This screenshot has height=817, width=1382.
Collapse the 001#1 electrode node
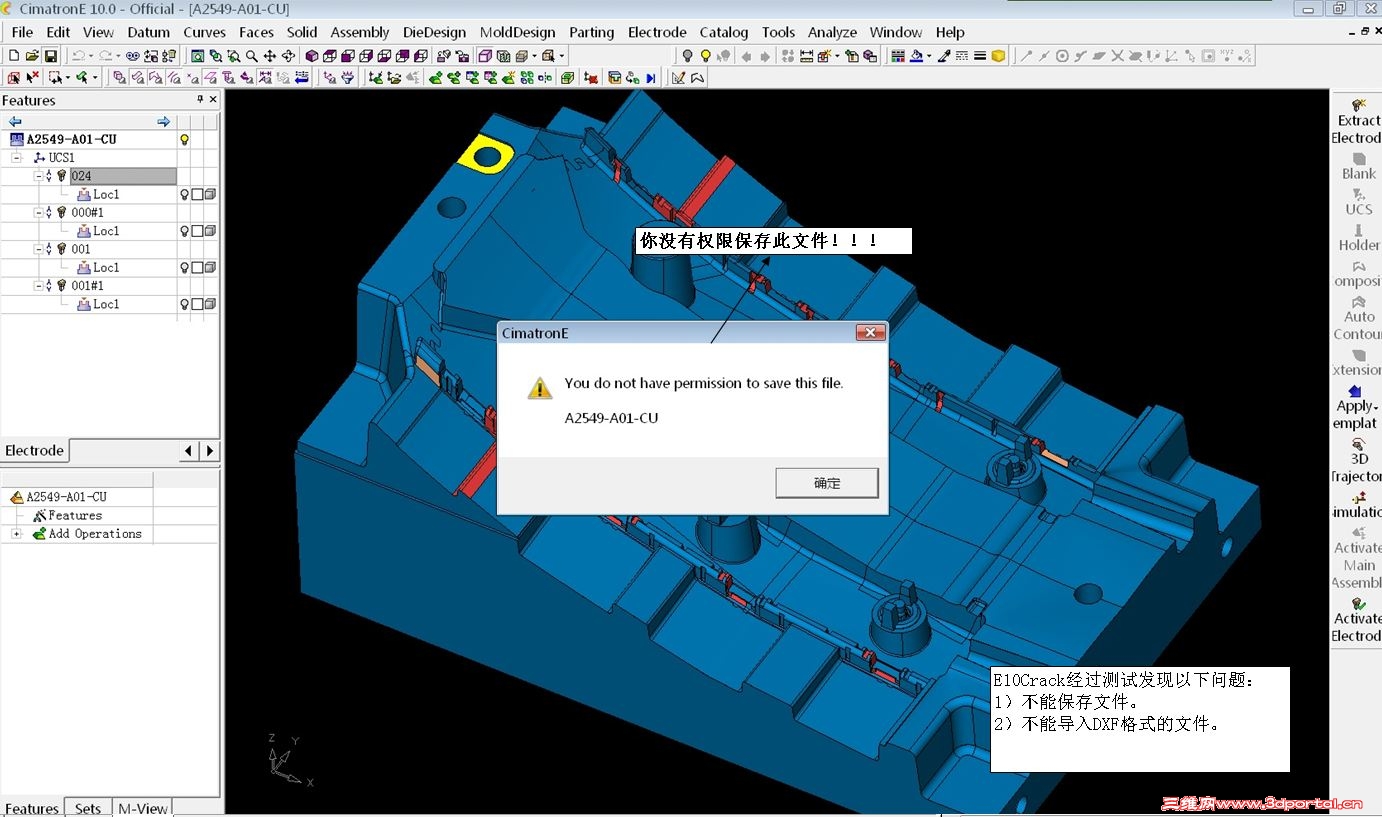(38, 286)
